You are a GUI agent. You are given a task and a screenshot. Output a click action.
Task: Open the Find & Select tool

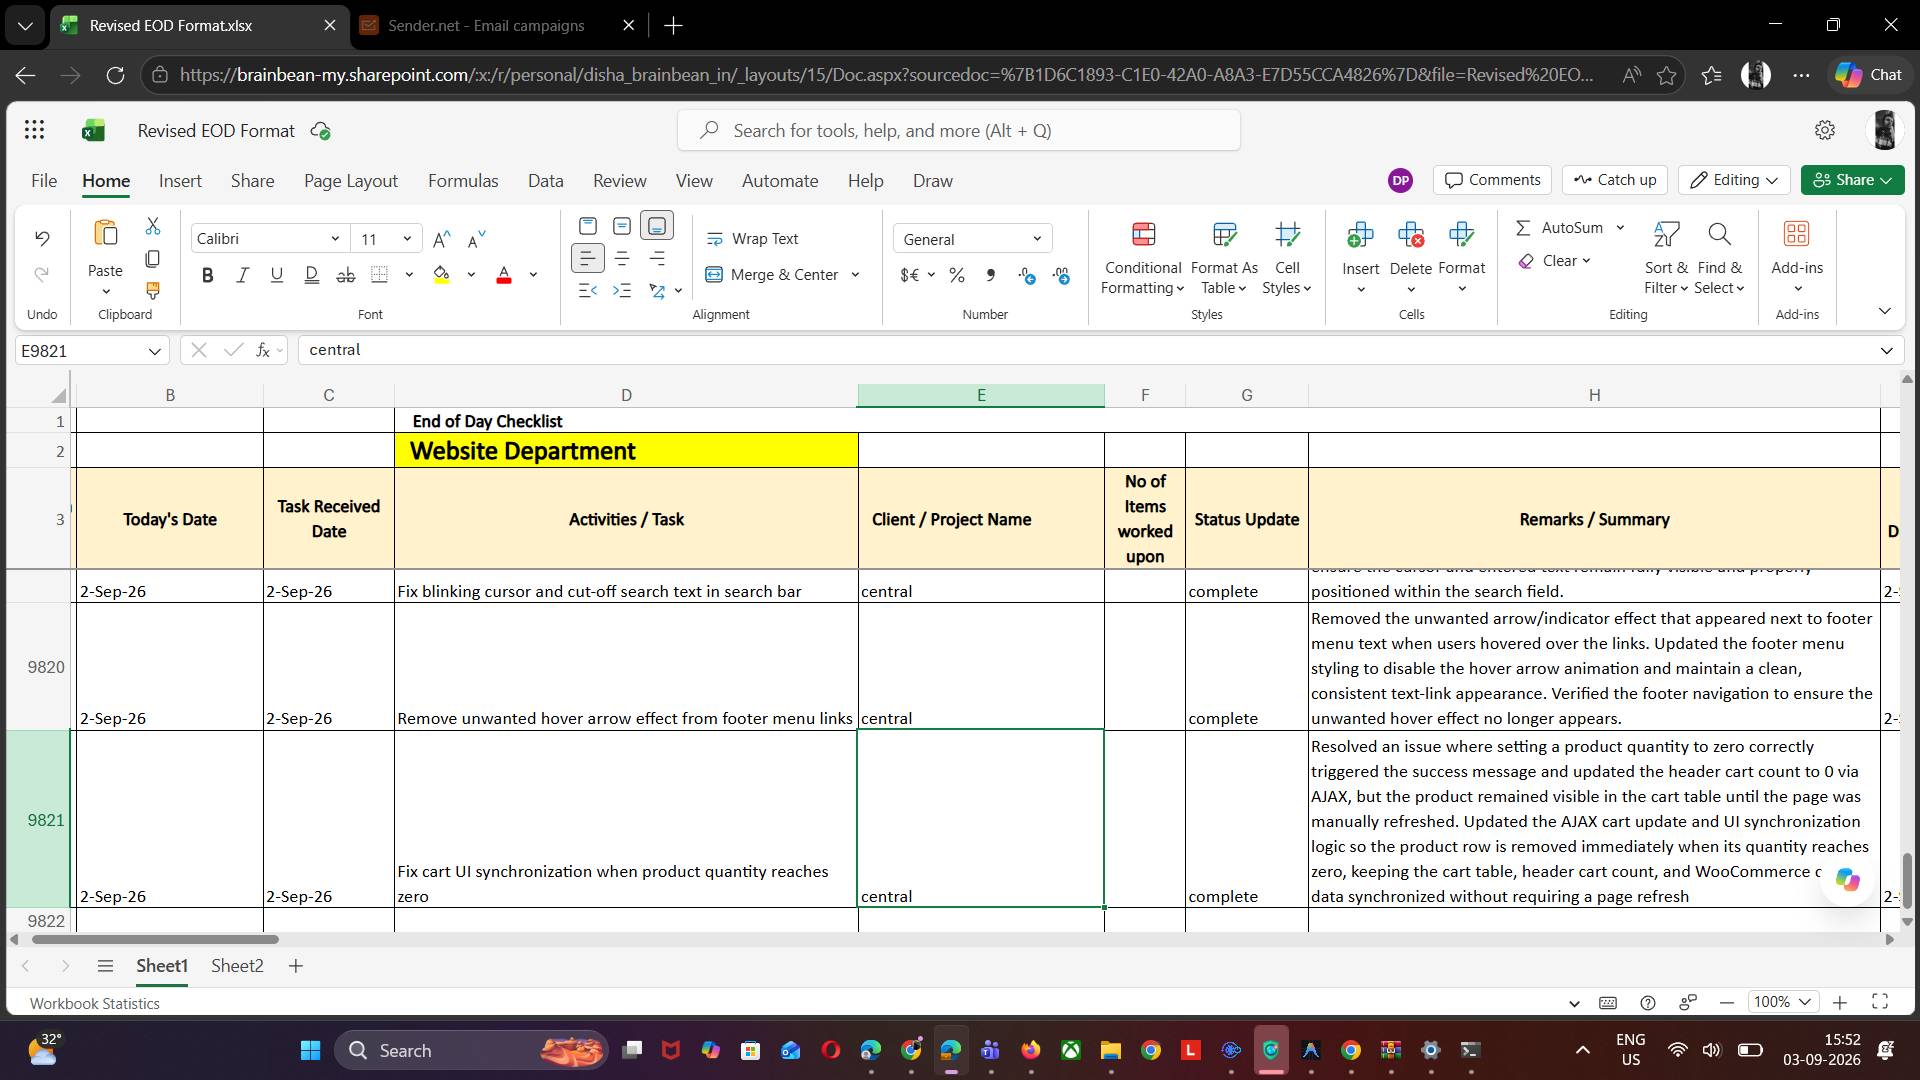tap(1720, 259)
